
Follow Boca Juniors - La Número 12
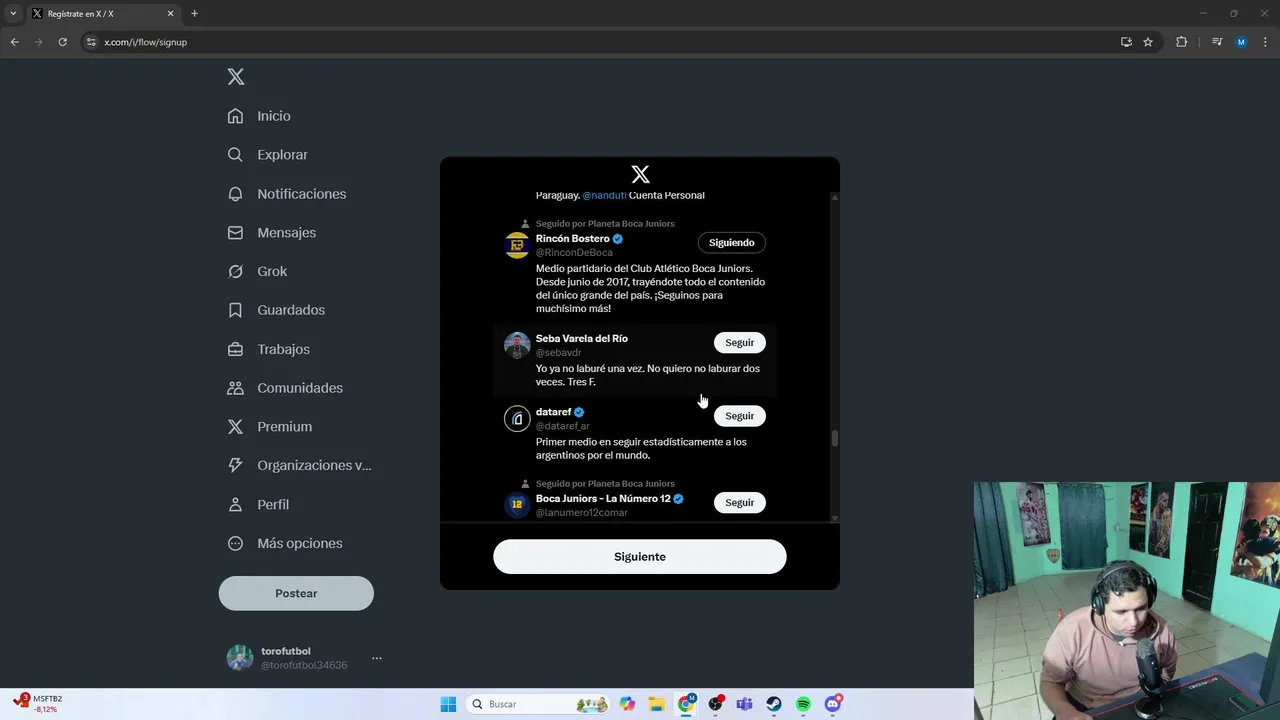[x=740, y=503]
